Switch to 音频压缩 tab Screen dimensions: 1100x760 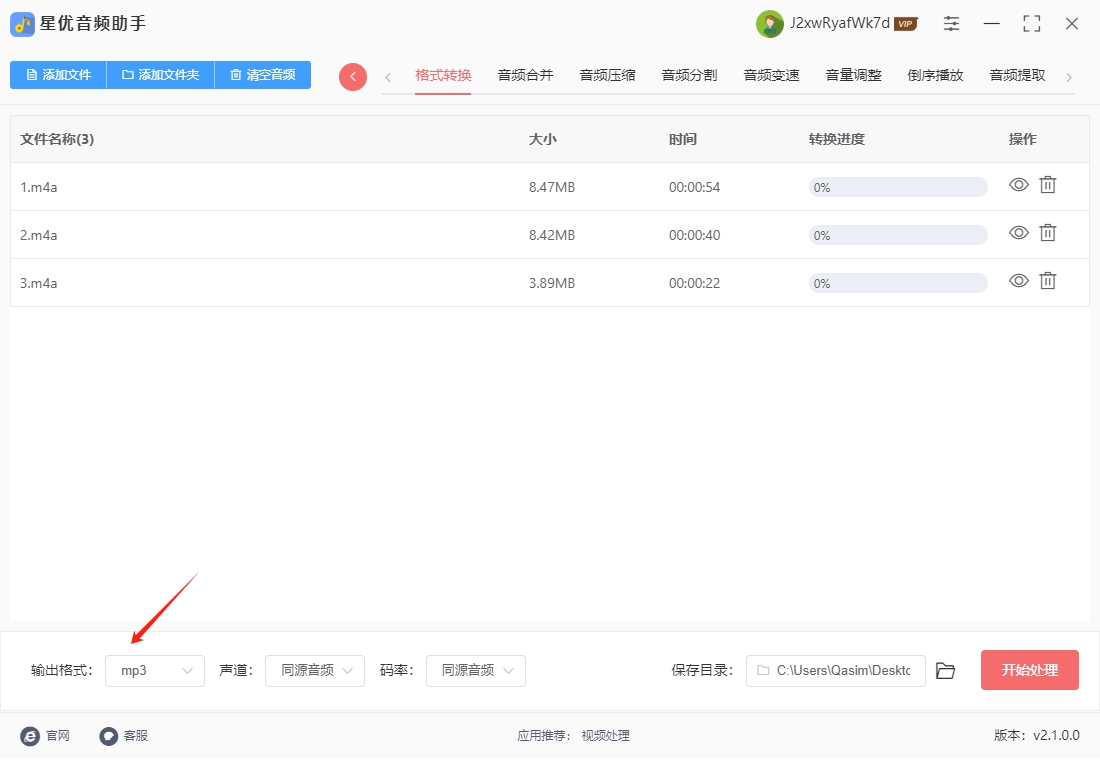coord(608,75)
